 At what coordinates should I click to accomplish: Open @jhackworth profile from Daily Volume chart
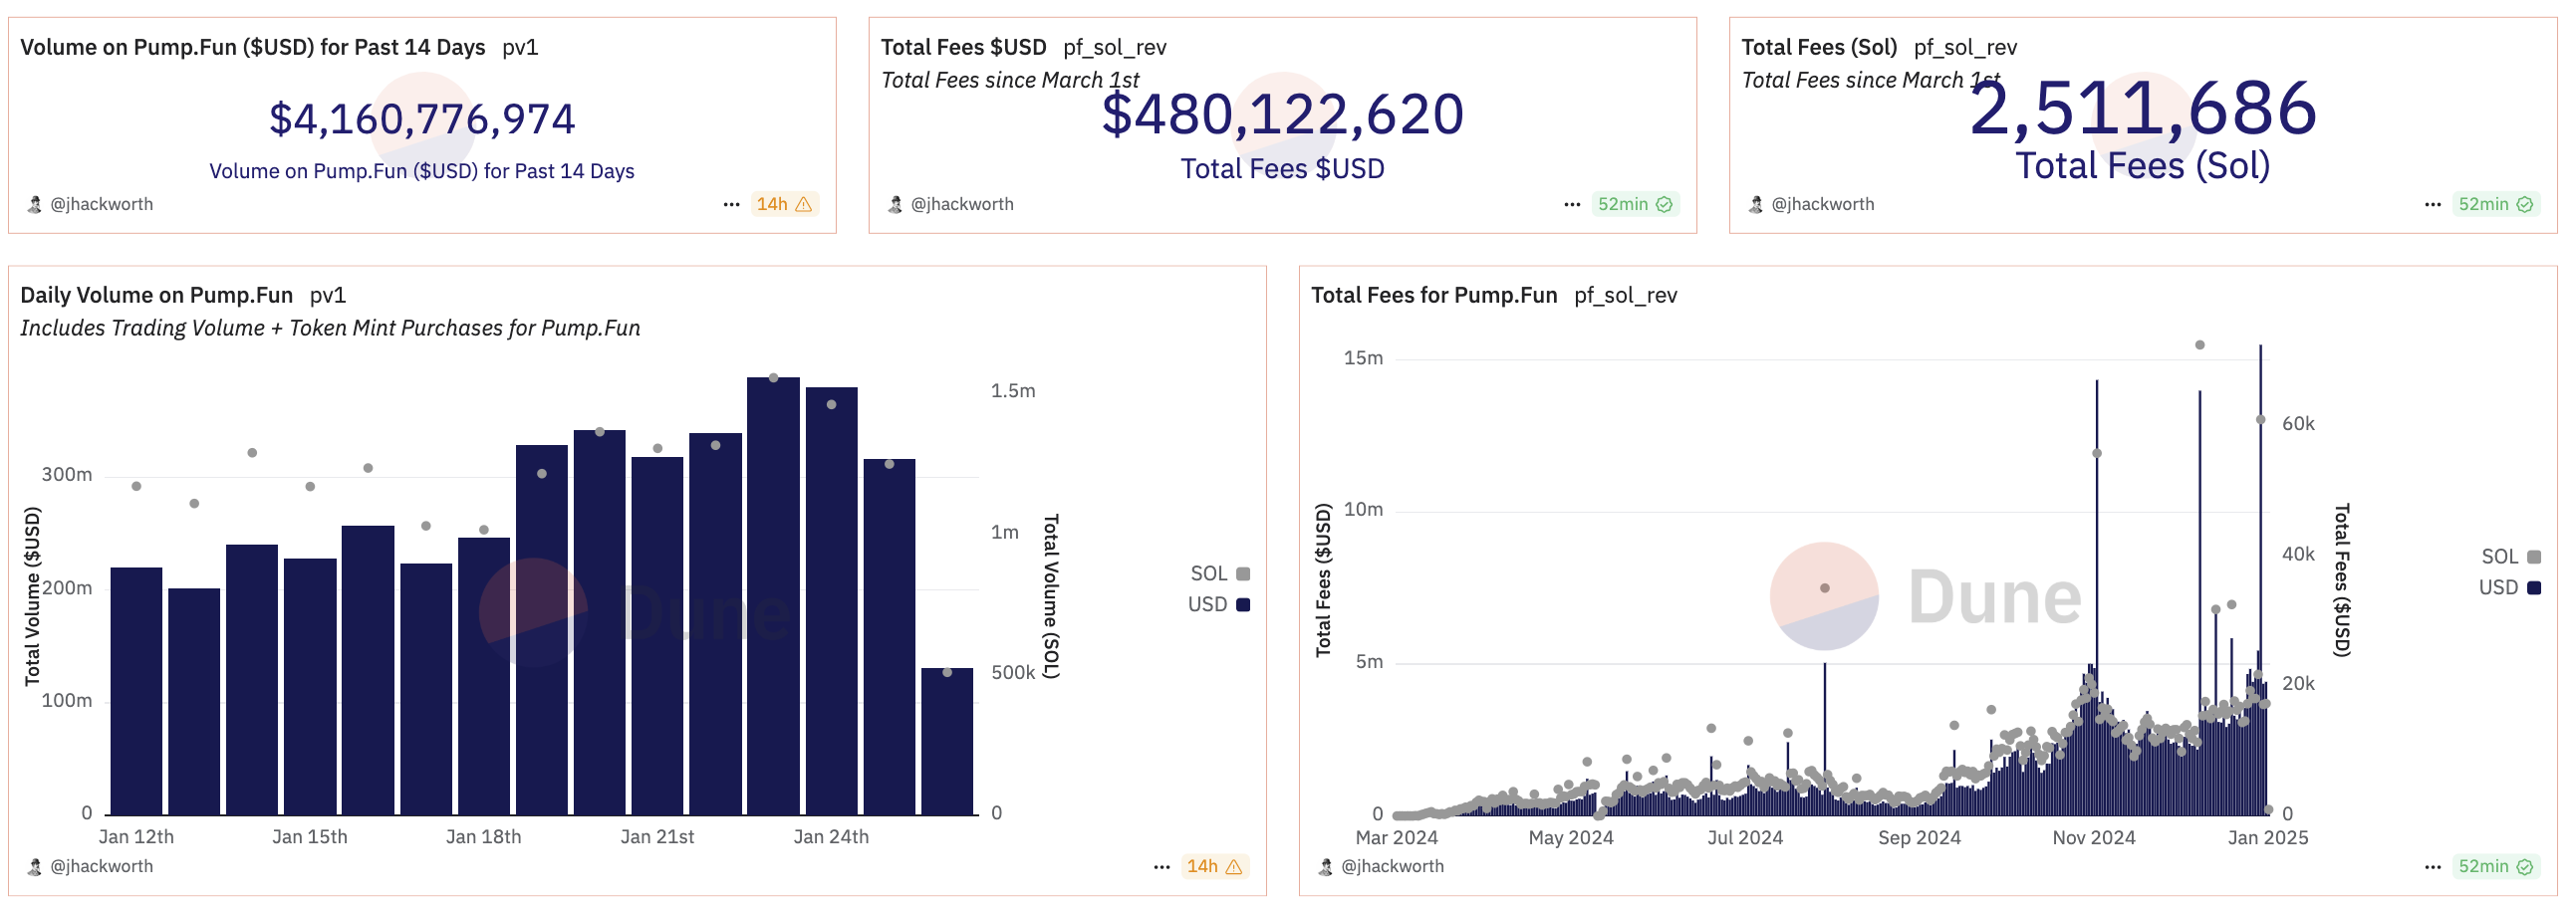pyautogui.click(x=102, y=867)
